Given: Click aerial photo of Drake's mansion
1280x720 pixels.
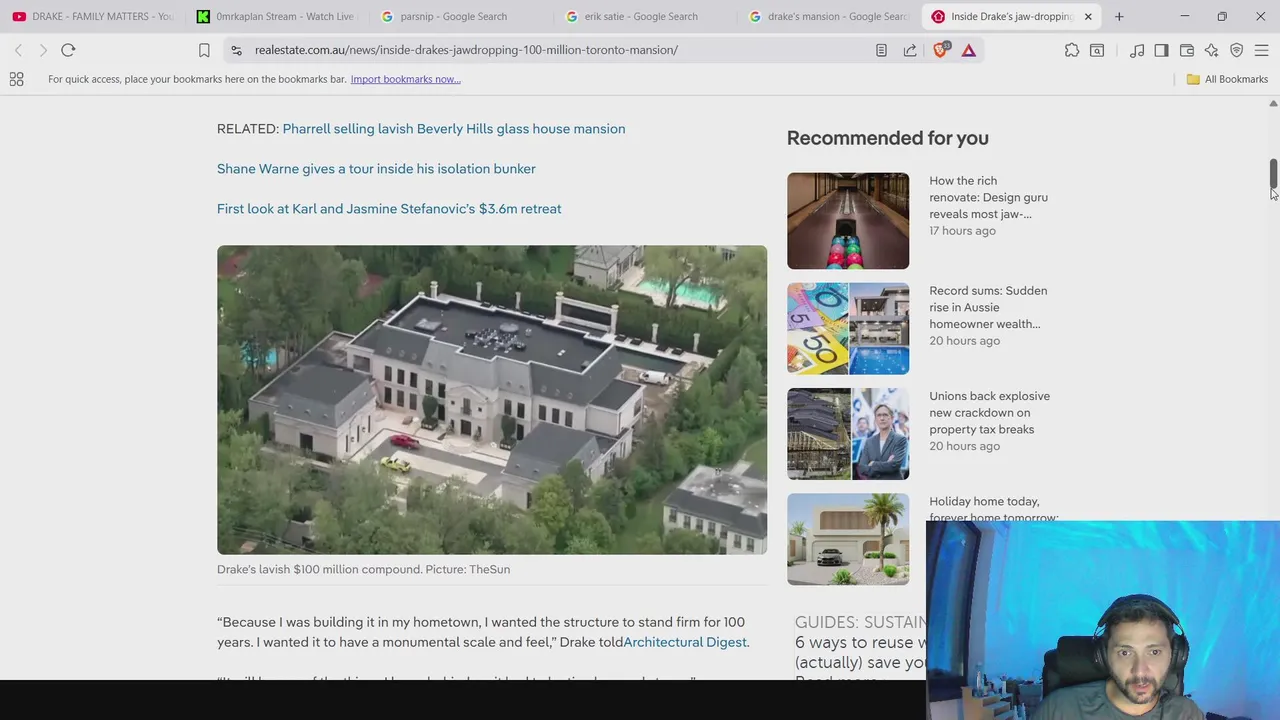Looking at the screenshot, I should pyautogui.click(x=492, y=400).
